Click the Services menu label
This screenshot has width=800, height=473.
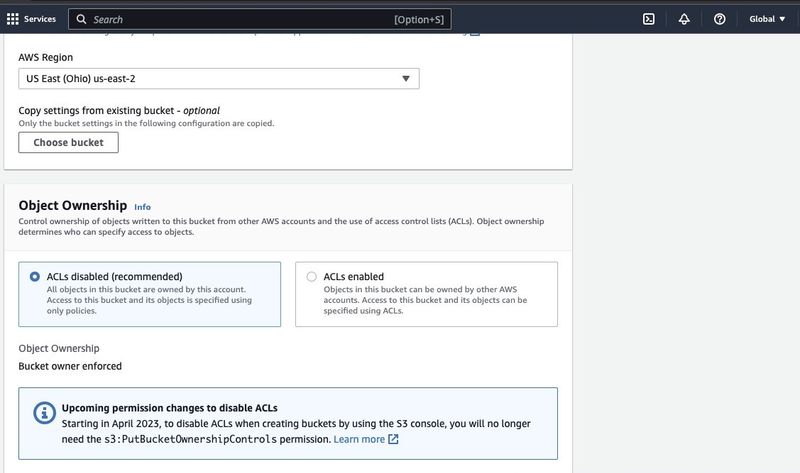[40, 18]
